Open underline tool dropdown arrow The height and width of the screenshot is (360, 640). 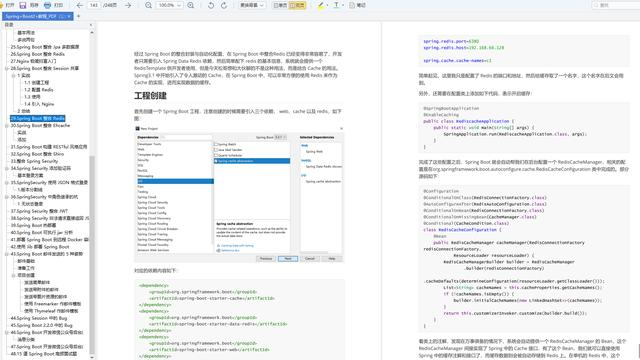pos(342,5)
